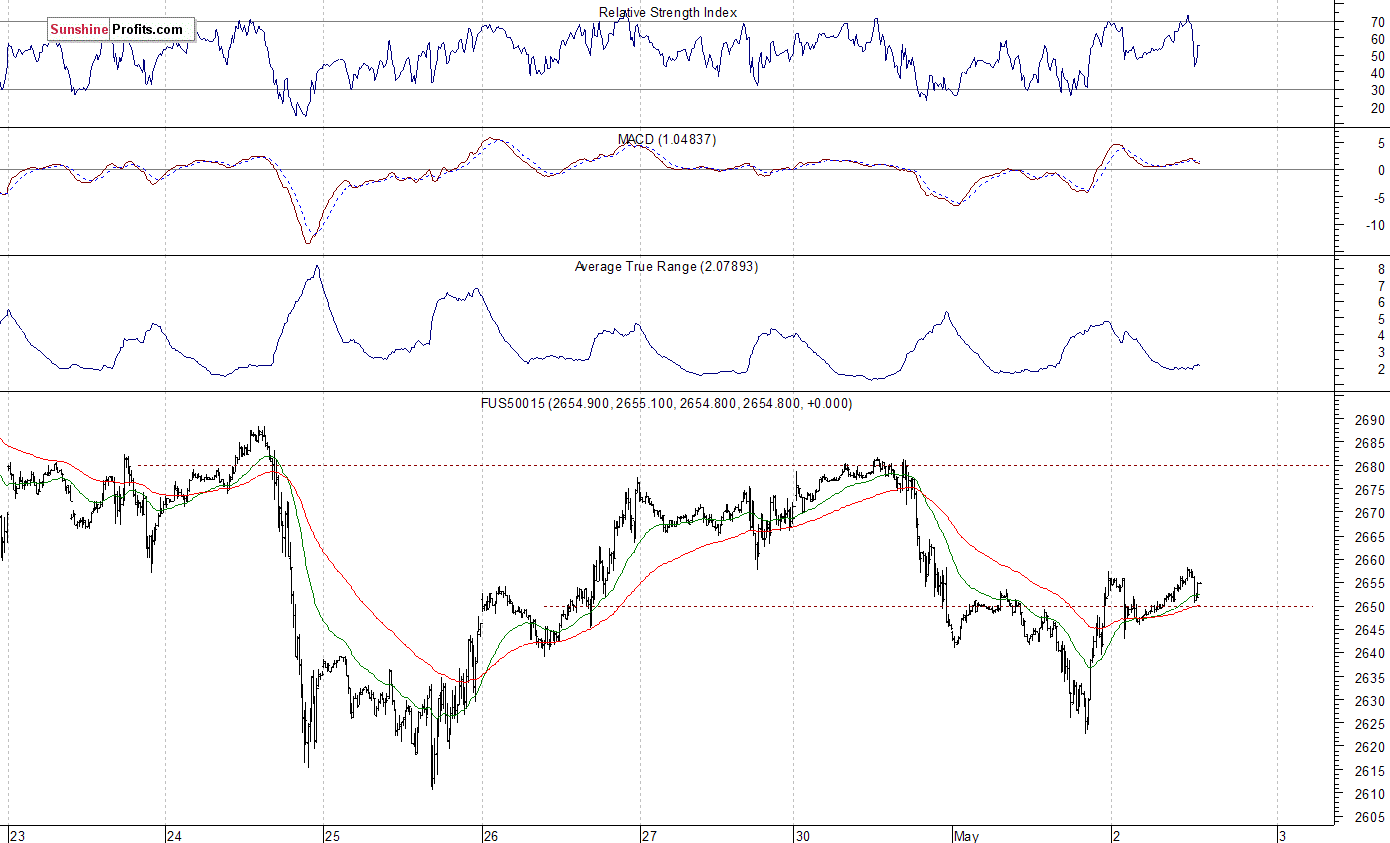Image resolution: width=1390 pixels, height=843 pixels.
Task: Select the 30 date label on the time axis
Action: coord(803,835)
